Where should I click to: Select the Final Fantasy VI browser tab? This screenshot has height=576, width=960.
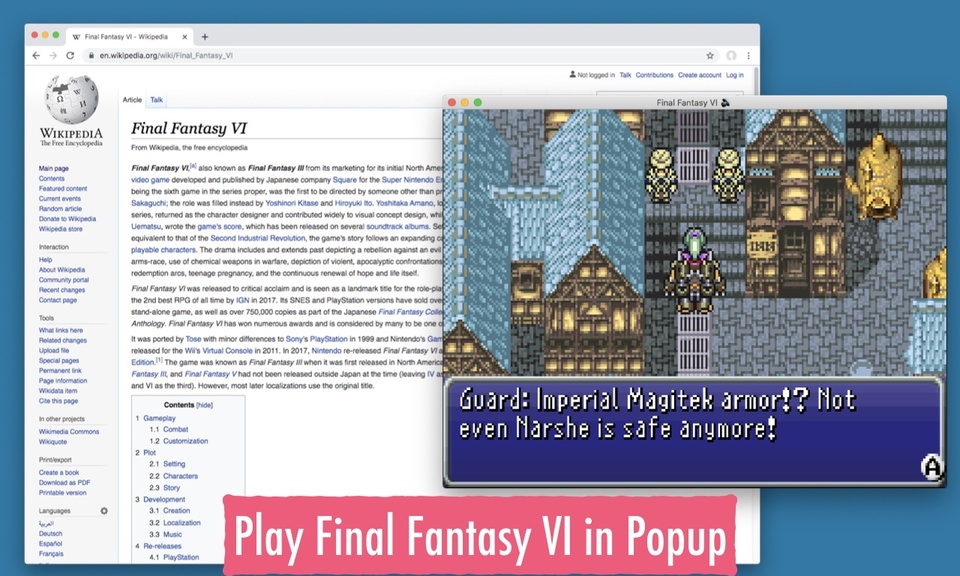(130, 37)
